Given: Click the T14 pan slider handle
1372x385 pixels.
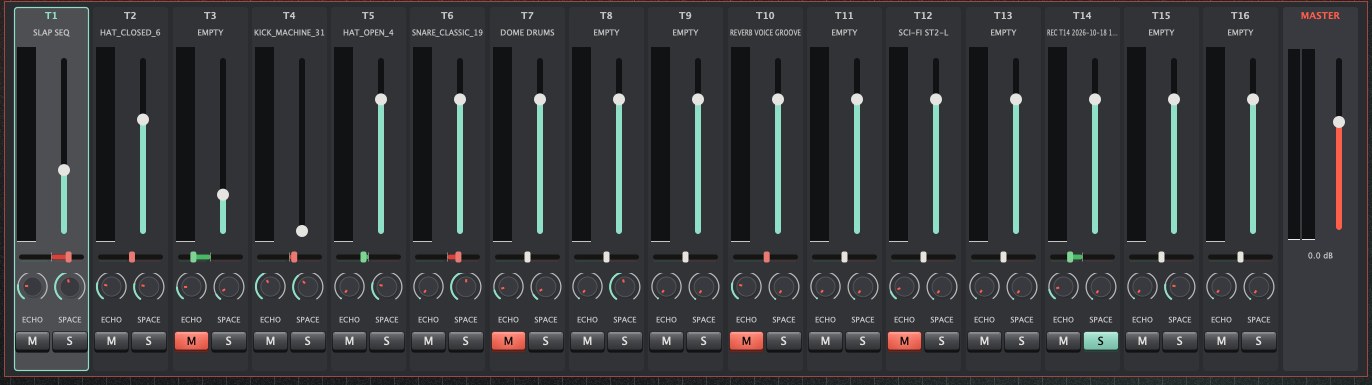Looking at the screenshot, I should (x=1070, y=257).
